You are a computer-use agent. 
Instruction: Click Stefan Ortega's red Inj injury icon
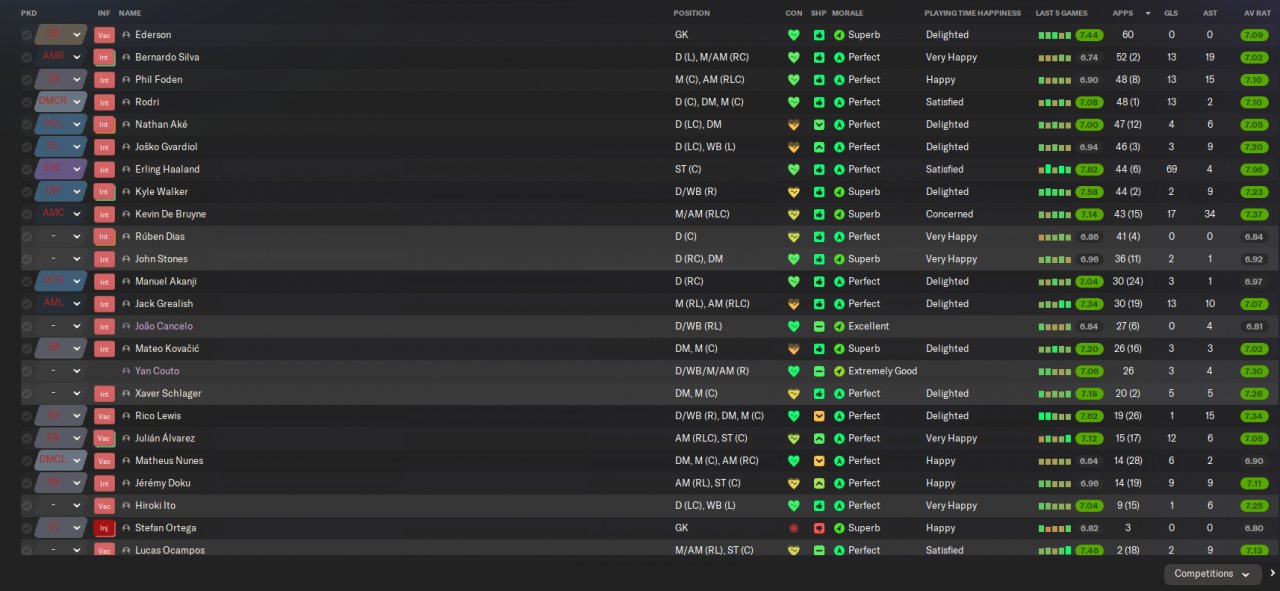(104, 528)
